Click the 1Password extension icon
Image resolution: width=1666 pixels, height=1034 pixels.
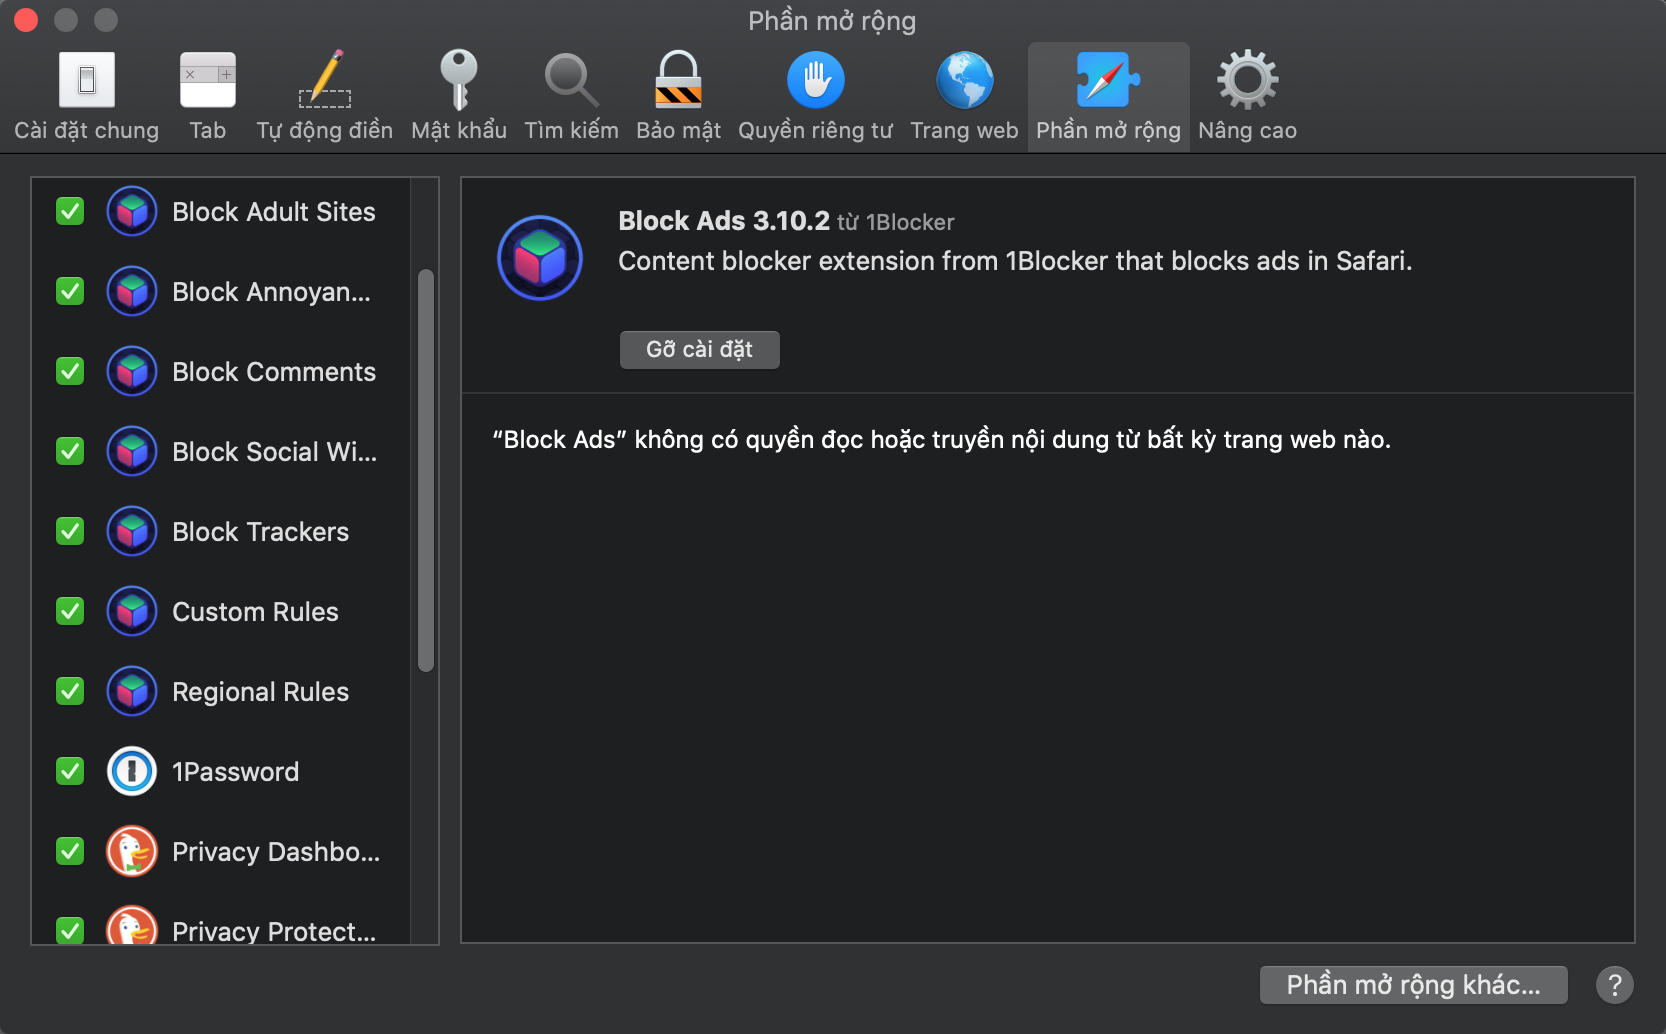[132, 771]
